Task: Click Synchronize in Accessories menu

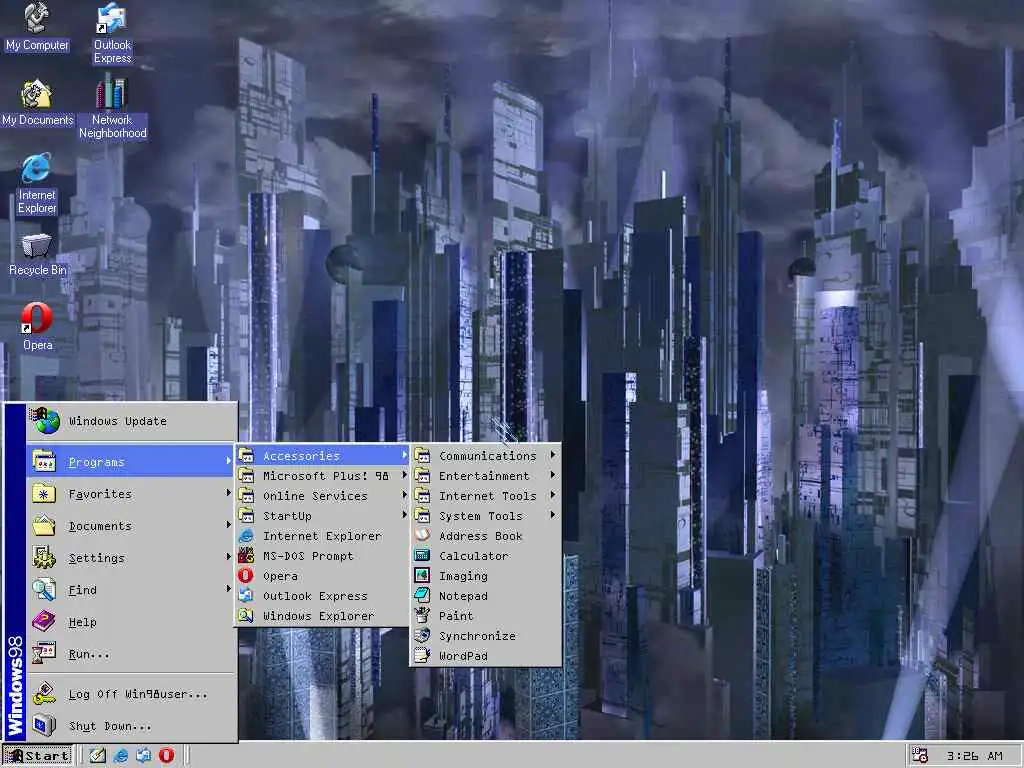Action: (x=485, y=636)
